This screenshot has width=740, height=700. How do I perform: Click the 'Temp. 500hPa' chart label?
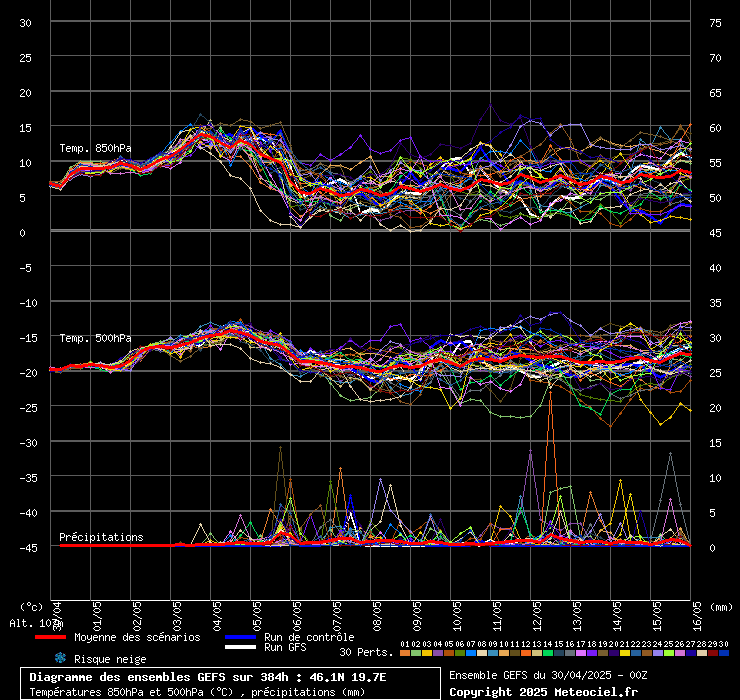[95, 338]
